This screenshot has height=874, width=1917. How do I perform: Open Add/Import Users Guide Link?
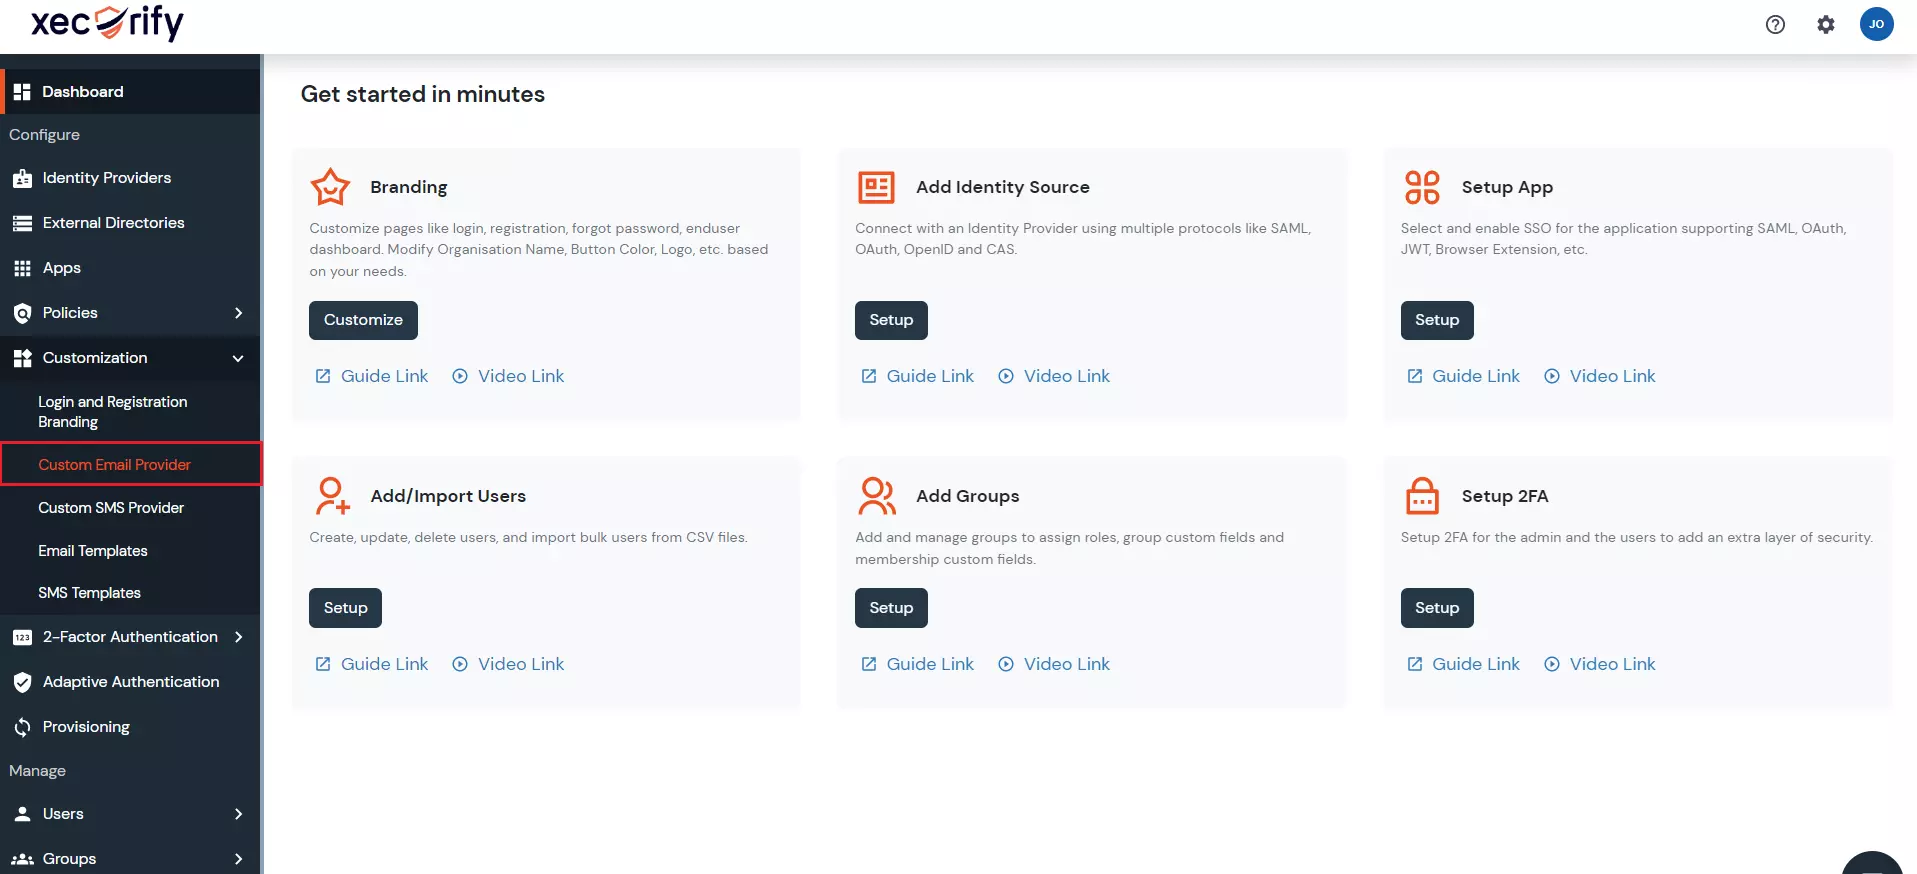(372, 664)
